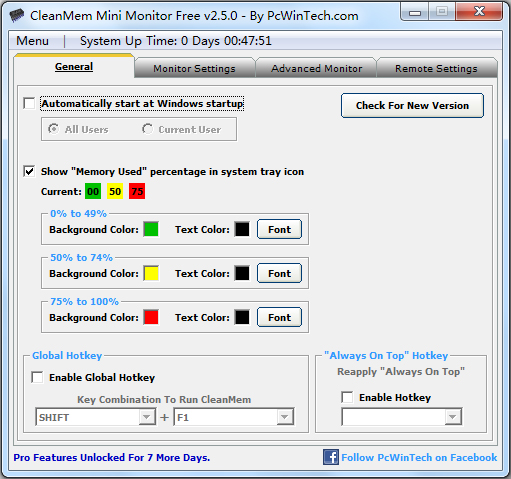Tick the Enable Global Hotkey checkbox
Screen dimensions: 511x479
tap(37, 377)
